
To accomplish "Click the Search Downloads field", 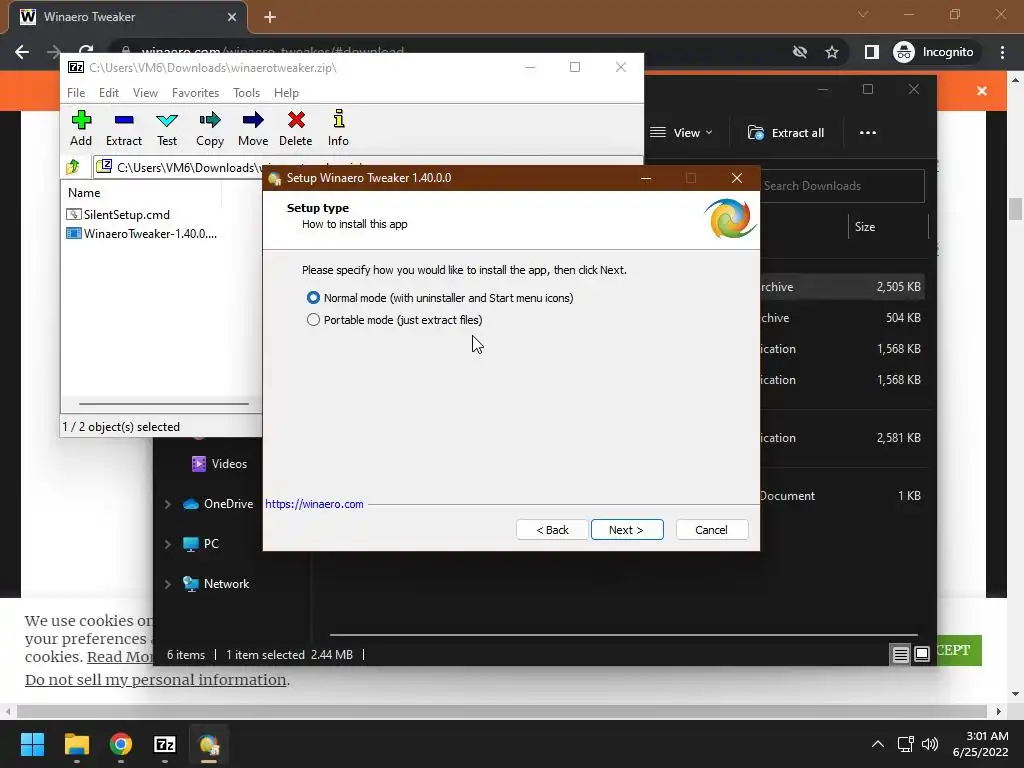I will pos(842,186).
